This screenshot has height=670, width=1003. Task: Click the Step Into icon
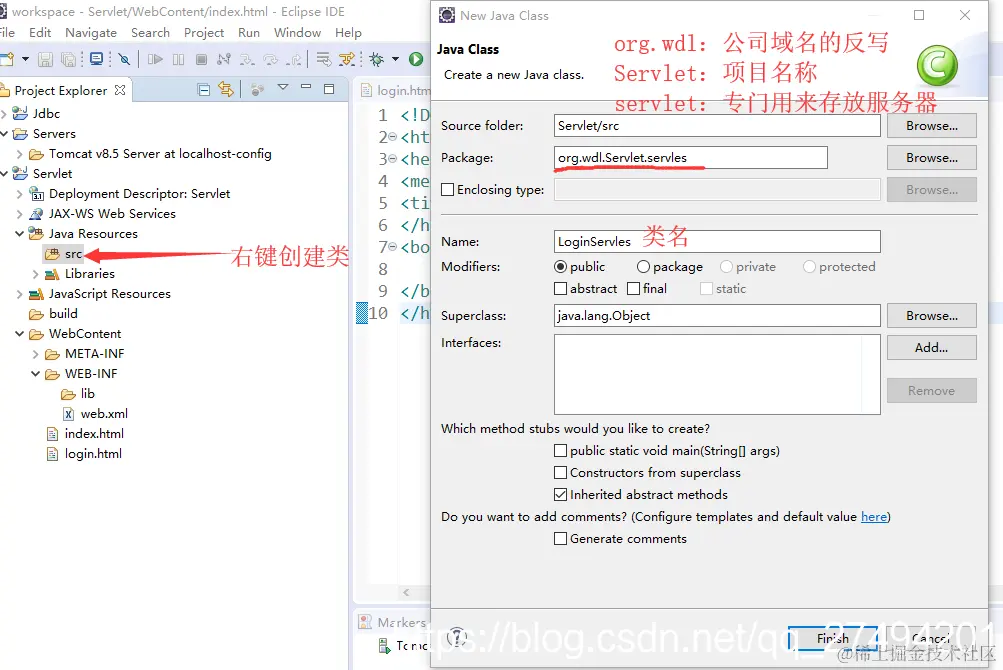[247, 60]
